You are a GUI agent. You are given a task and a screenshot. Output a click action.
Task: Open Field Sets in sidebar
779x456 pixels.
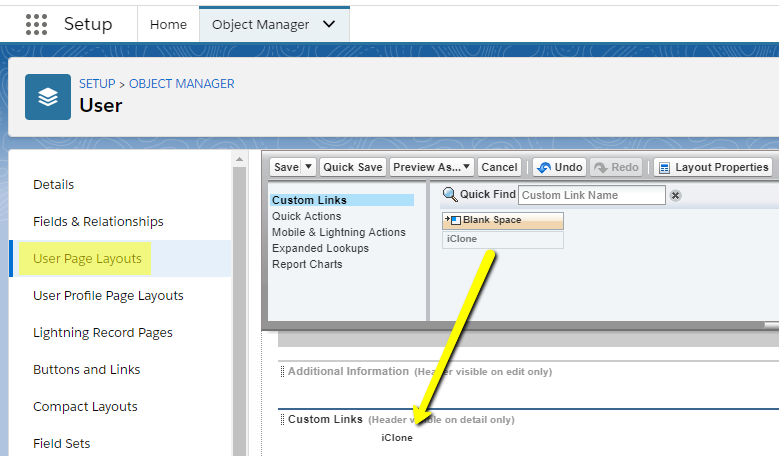[62, 443]
